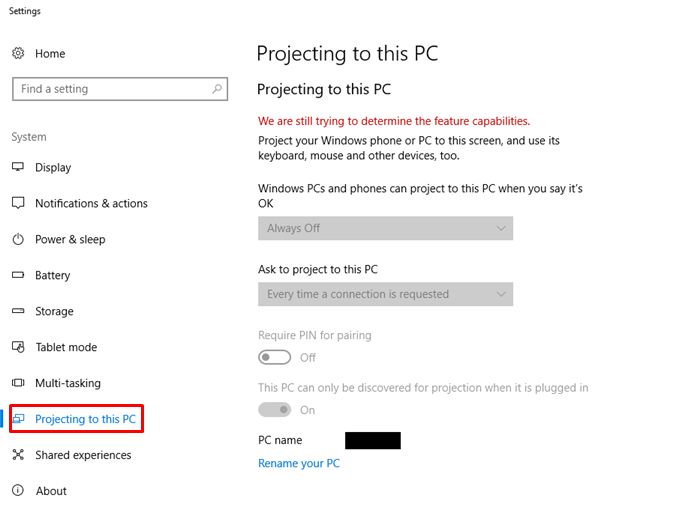Click the Home gear icon
This screenshot has height=513, width=697.
tap(18, 54)
